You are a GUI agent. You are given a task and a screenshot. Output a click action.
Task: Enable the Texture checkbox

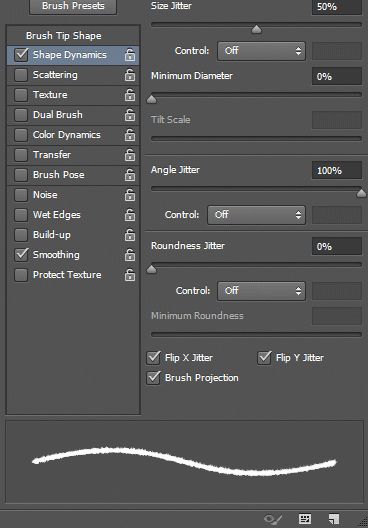click(x=21, y=95)
